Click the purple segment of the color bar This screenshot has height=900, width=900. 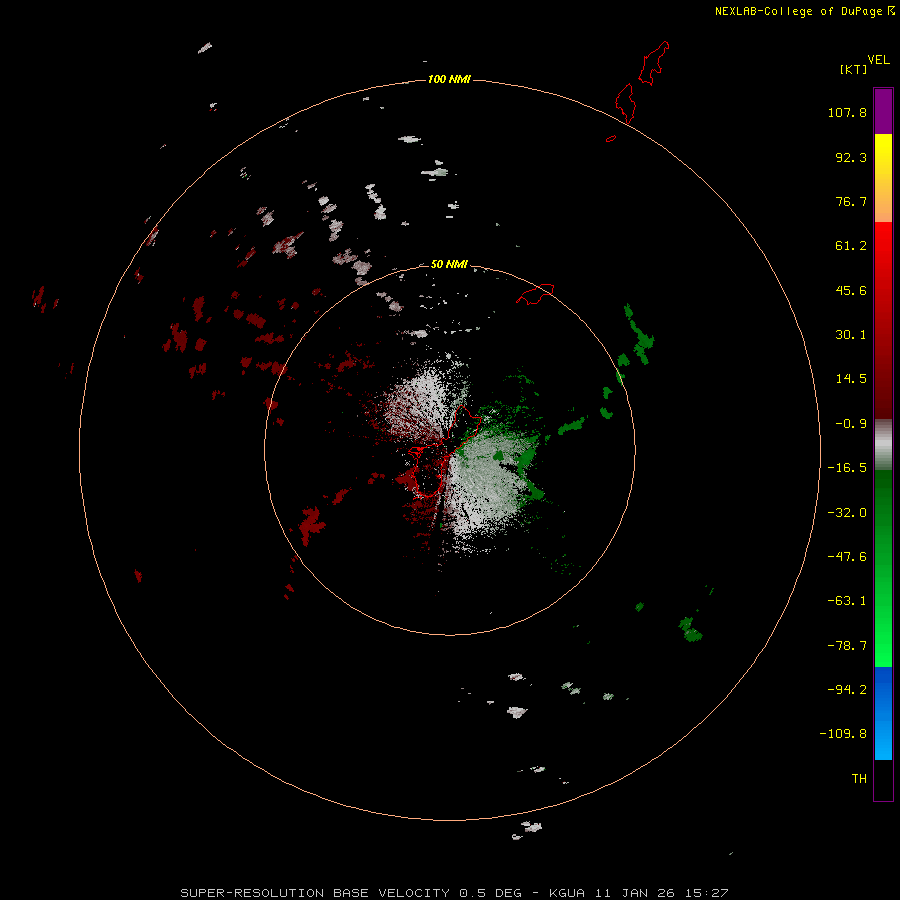[x=883, y=111]
